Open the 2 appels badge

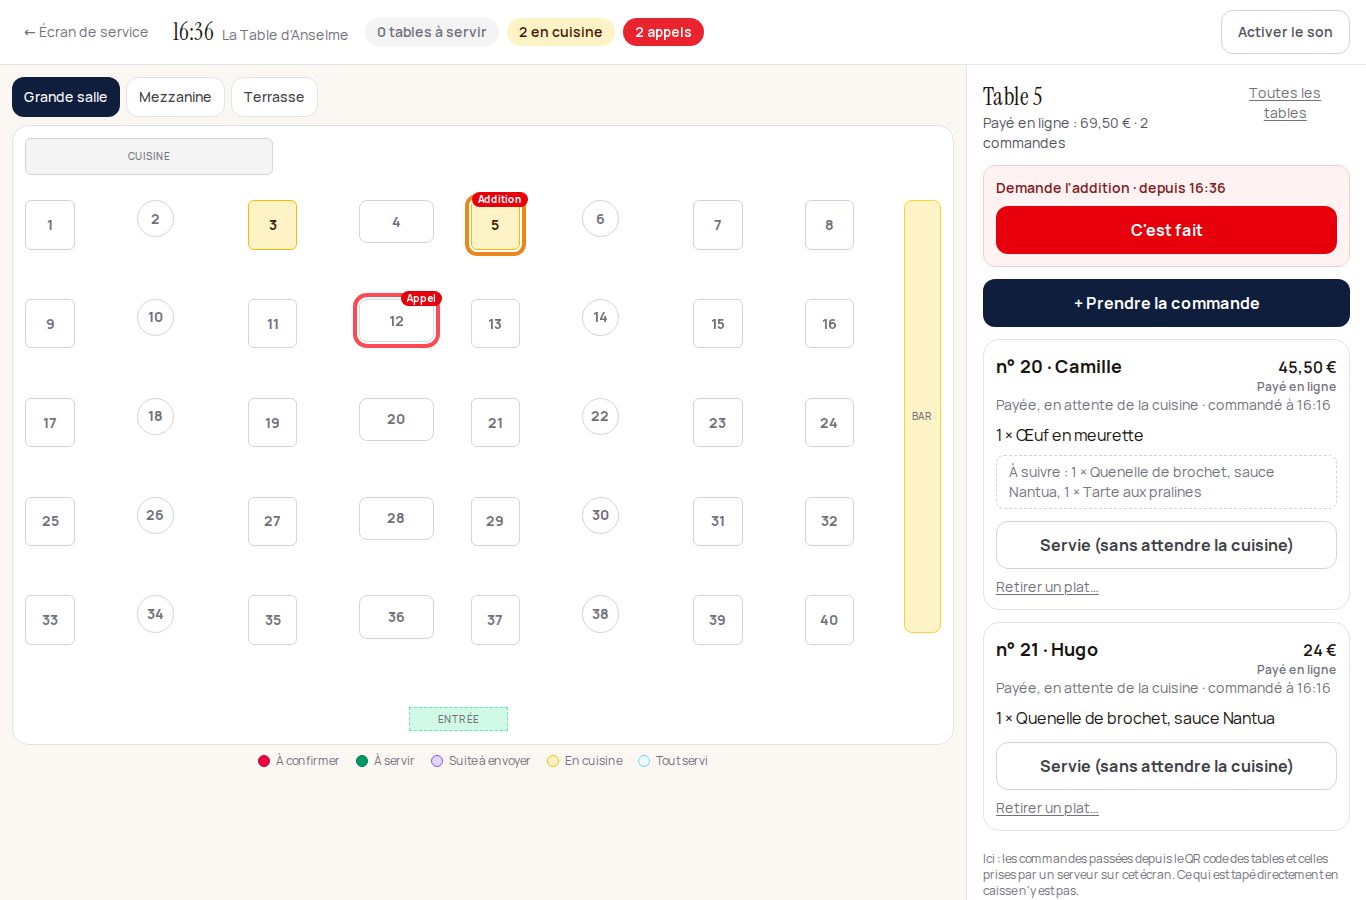click(x=663, y=32)
